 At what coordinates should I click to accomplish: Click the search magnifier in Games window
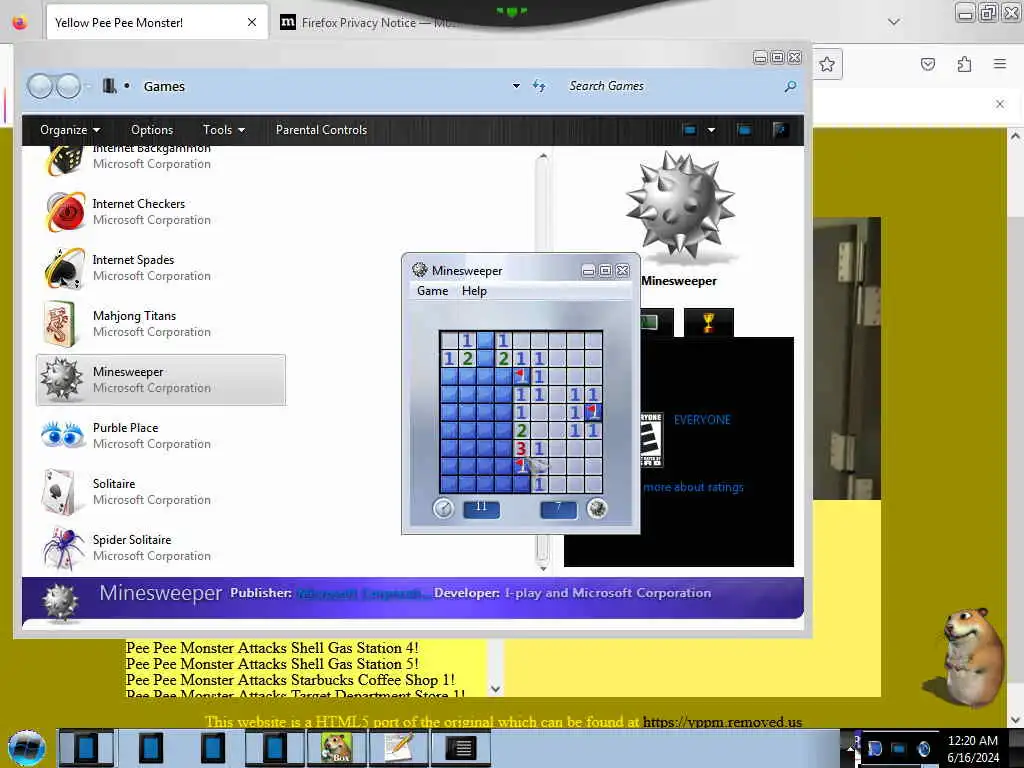[x=790, y=86]
